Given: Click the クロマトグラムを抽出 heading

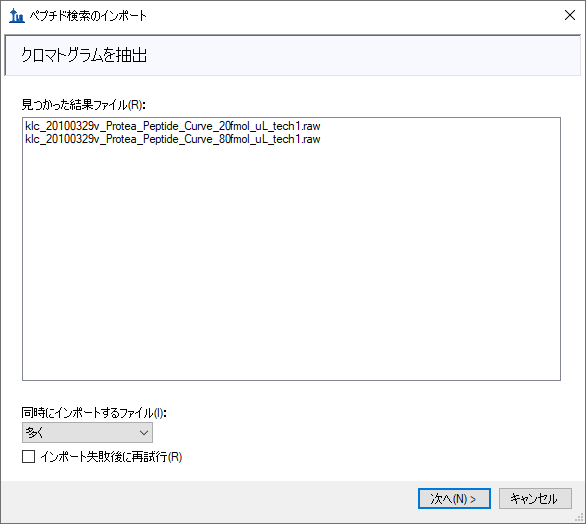Looking at the screenshot, I should (84, 55).
